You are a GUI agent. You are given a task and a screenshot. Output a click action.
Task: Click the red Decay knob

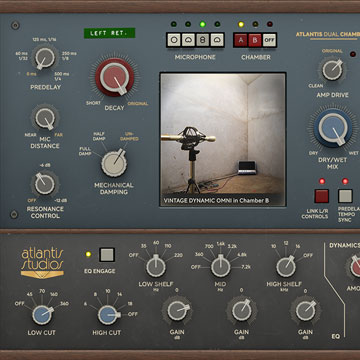pos(115,77)
